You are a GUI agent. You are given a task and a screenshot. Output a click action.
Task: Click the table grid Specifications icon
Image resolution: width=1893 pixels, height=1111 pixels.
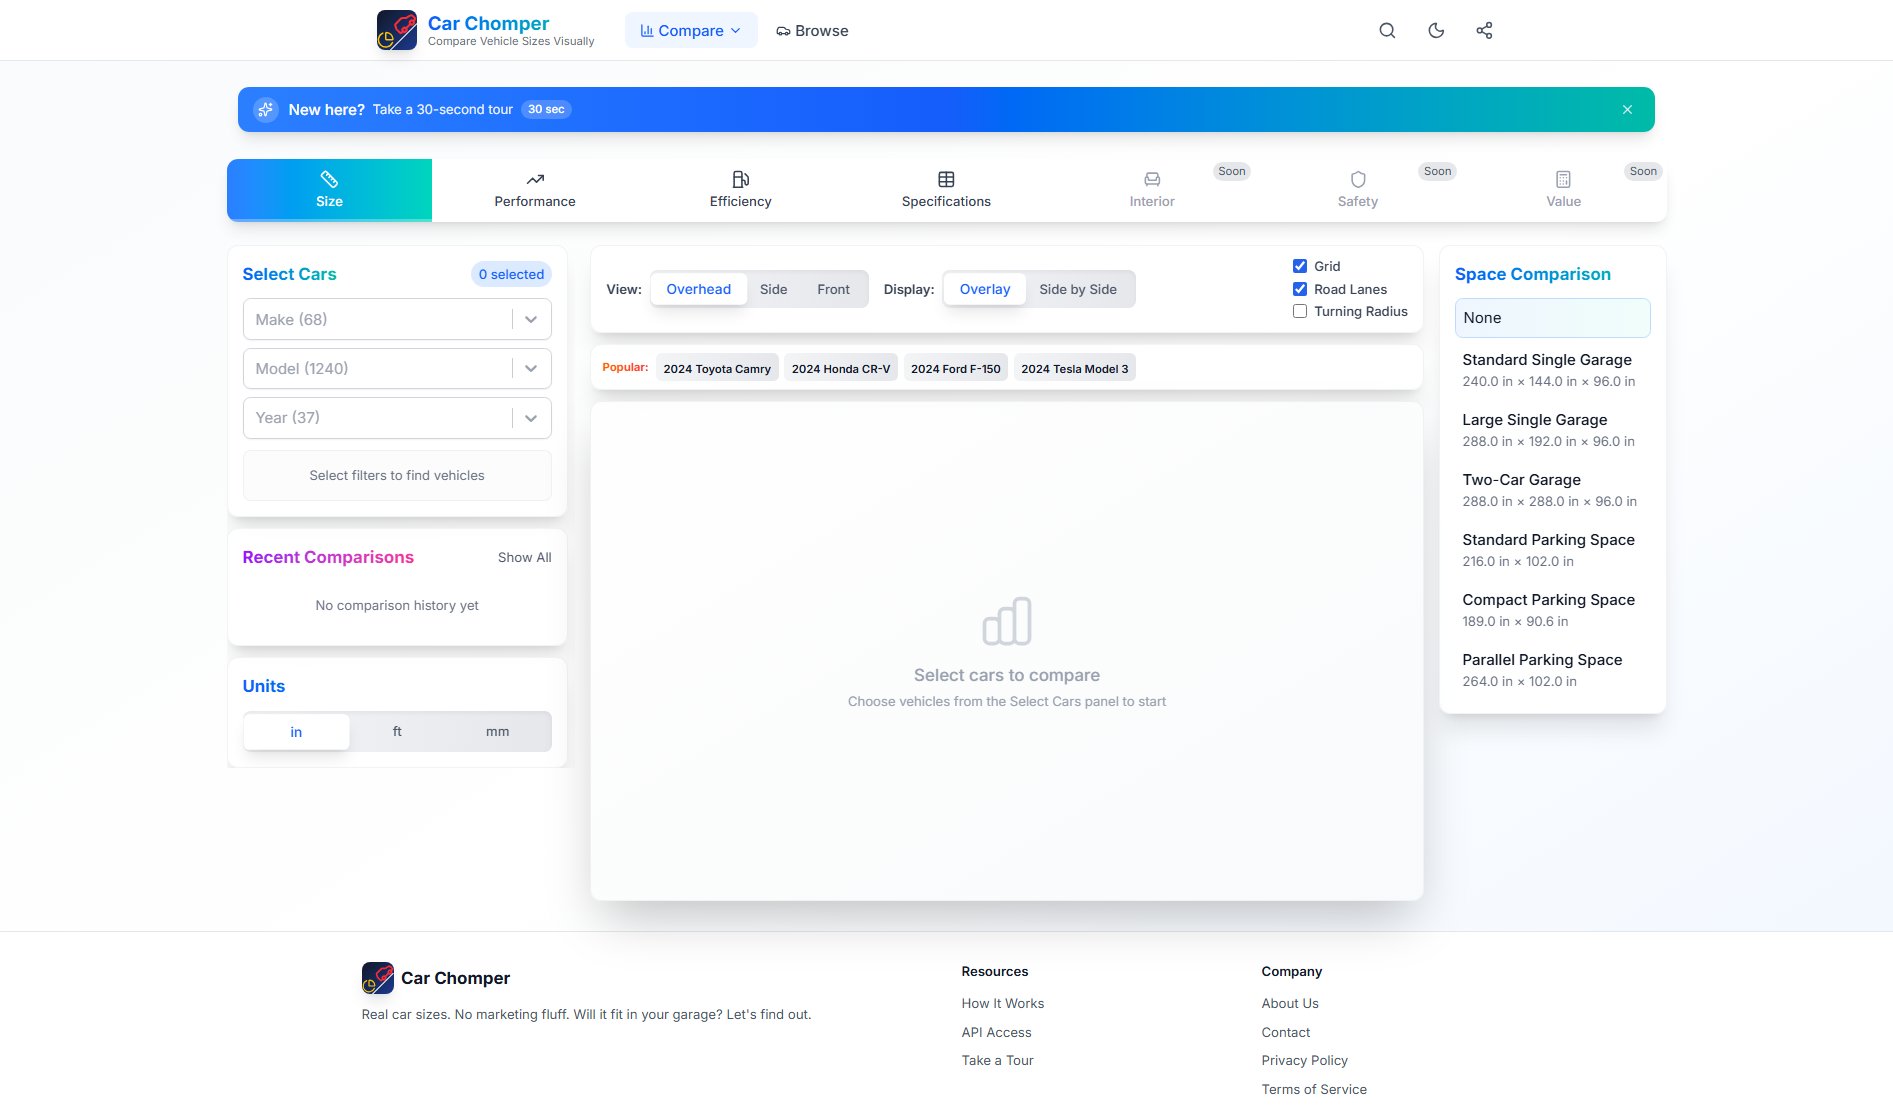946,179
